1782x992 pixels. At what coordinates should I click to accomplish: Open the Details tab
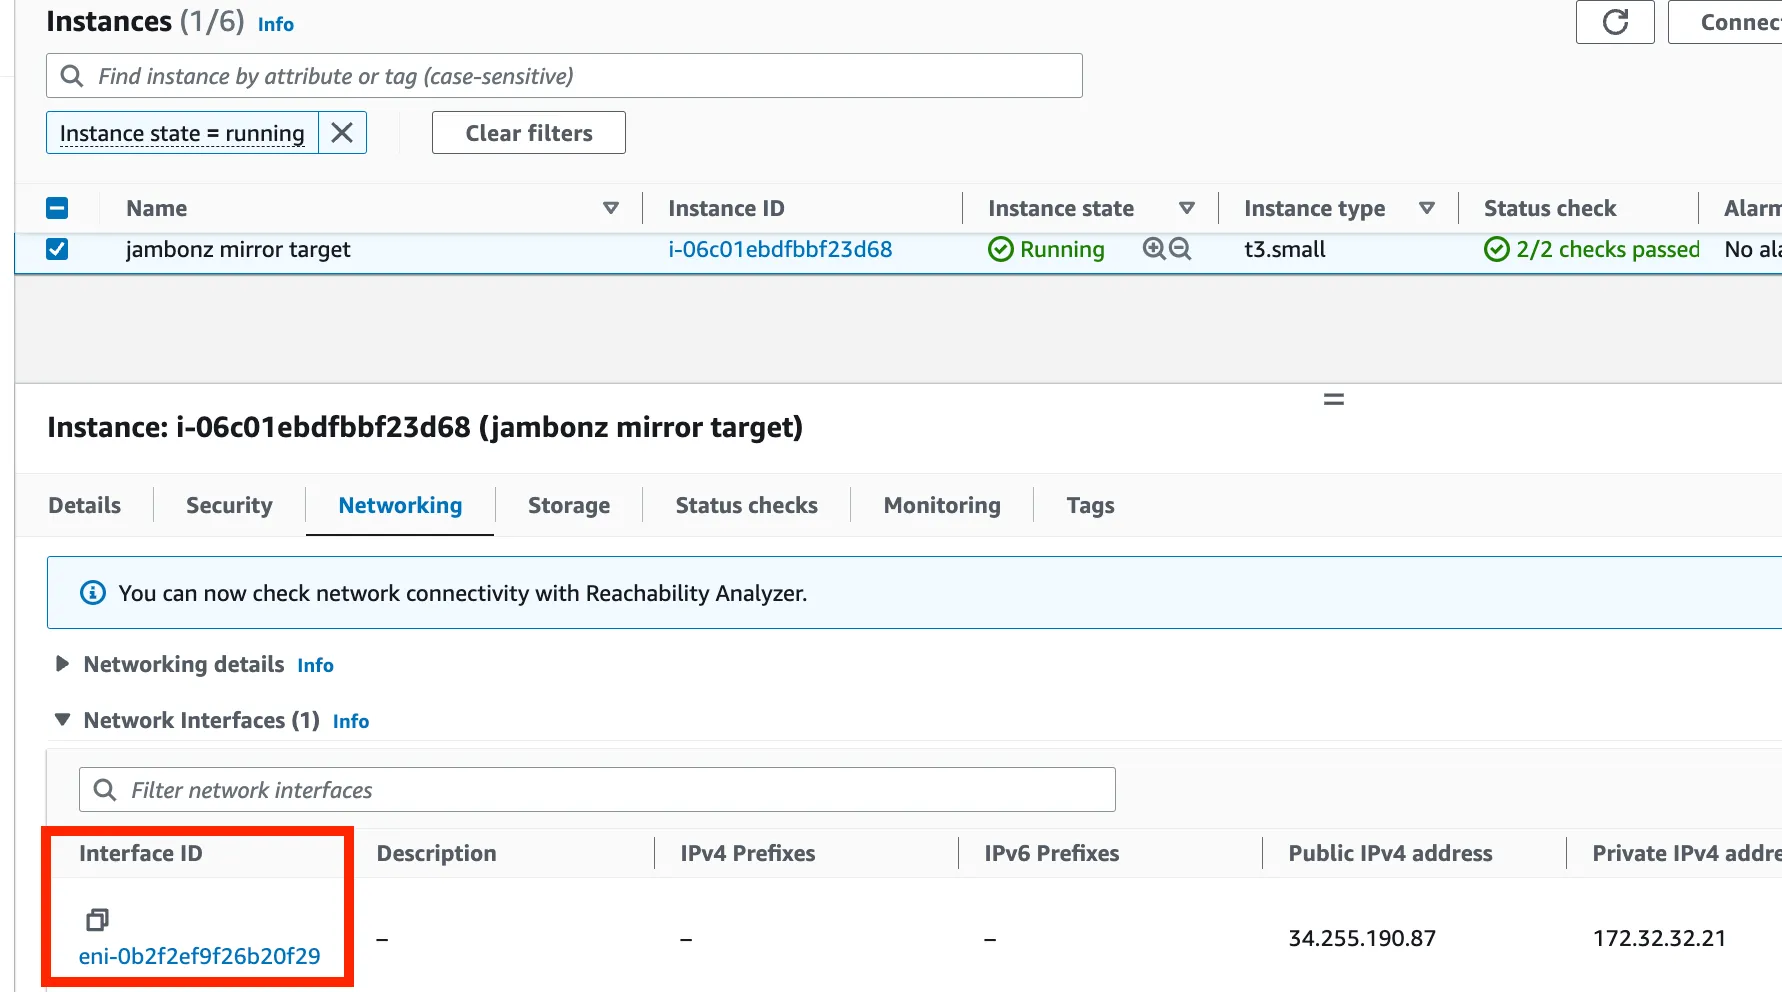(x=85, y=505)
